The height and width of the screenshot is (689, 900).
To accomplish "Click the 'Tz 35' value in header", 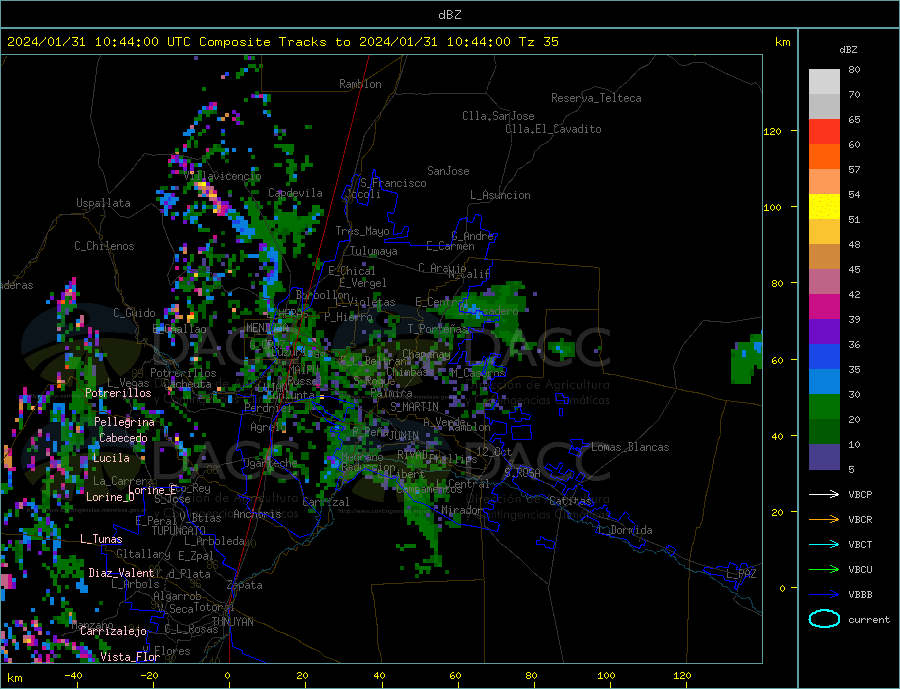I will coord(538,42).
